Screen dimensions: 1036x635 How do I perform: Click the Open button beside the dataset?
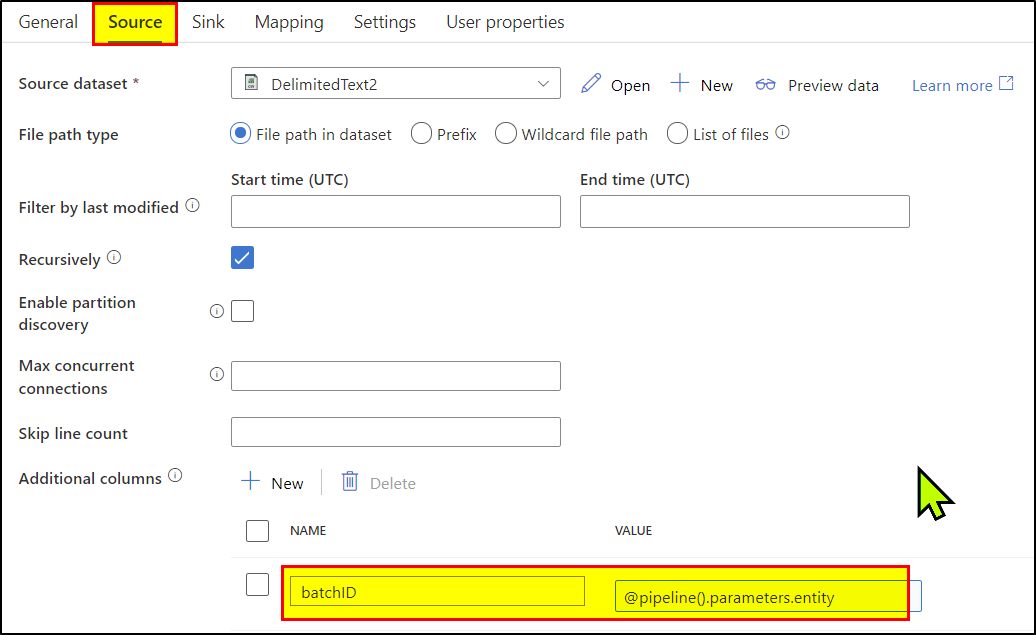[x=628, y=85]
